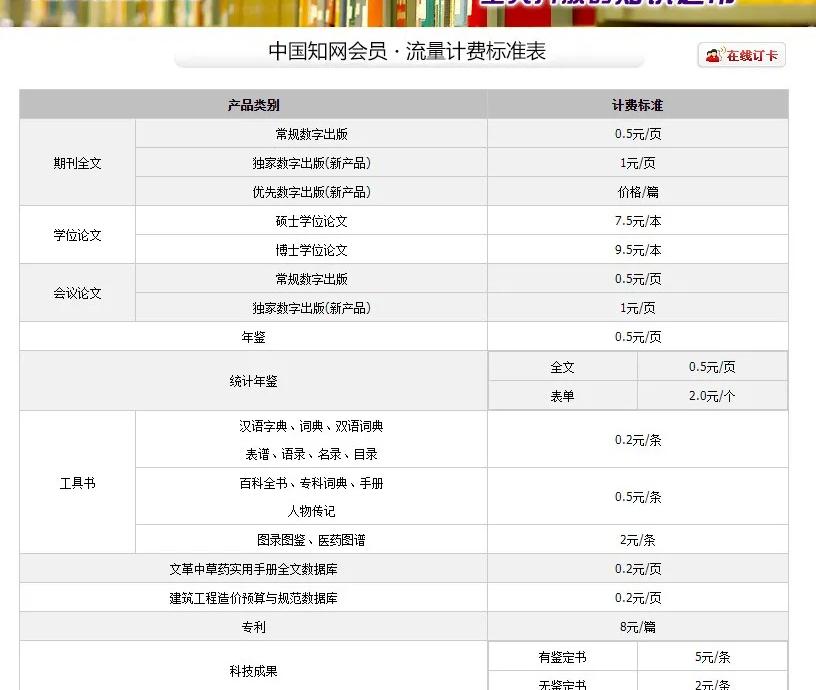Click the 专利 row label
Viewport: 816px width, 690px height.
[253, 627]
